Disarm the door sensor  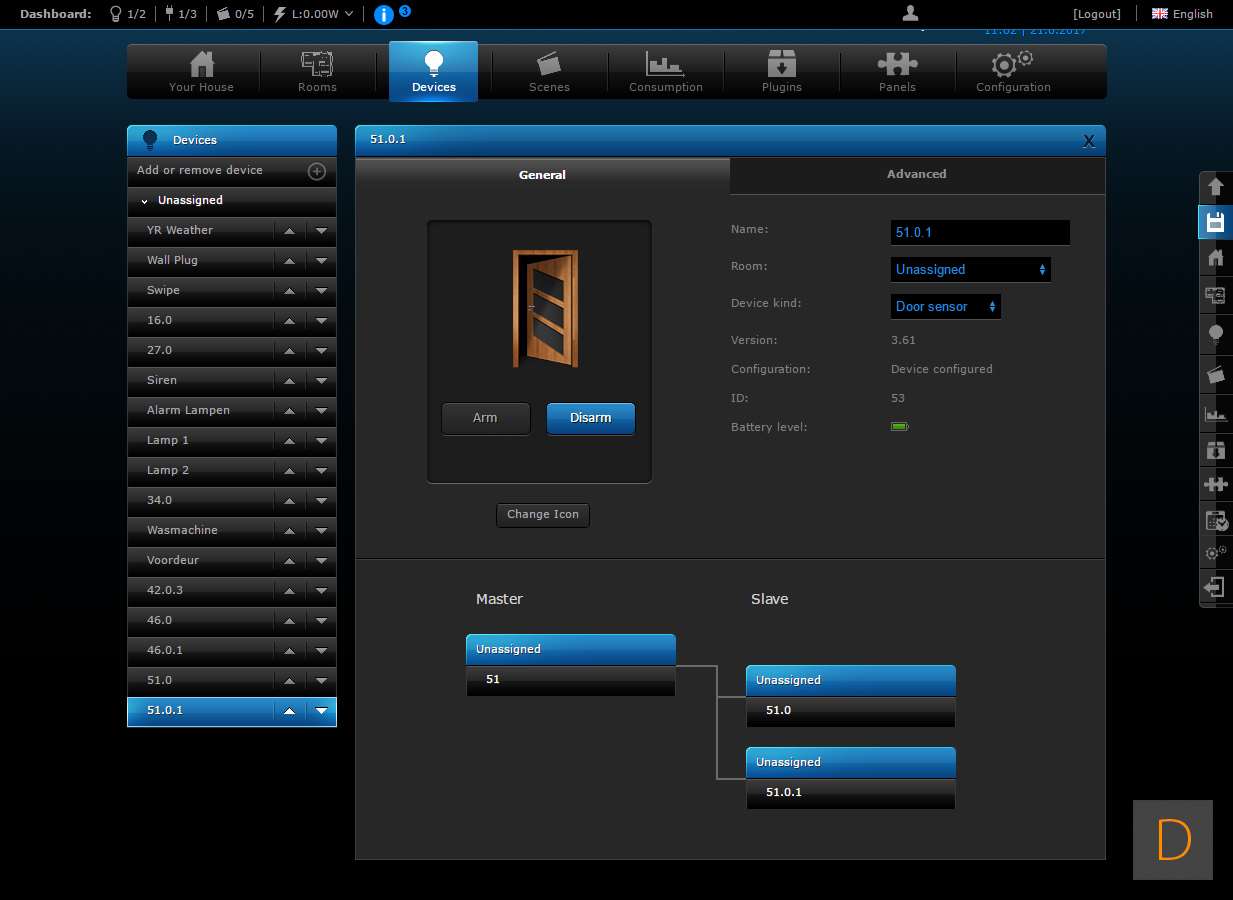(590, 418)
